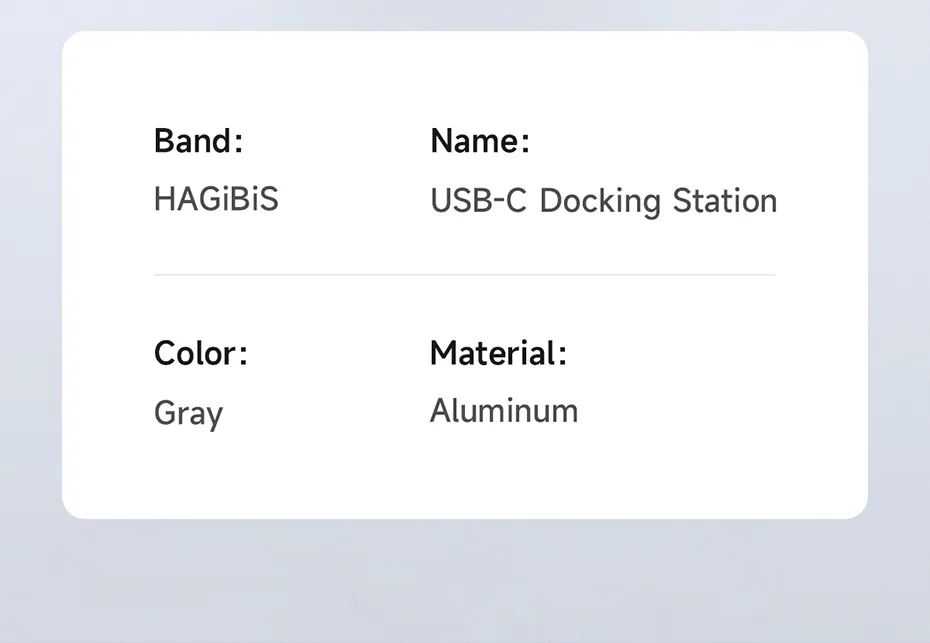Click the capital "G" in Gray

[165, 413]
